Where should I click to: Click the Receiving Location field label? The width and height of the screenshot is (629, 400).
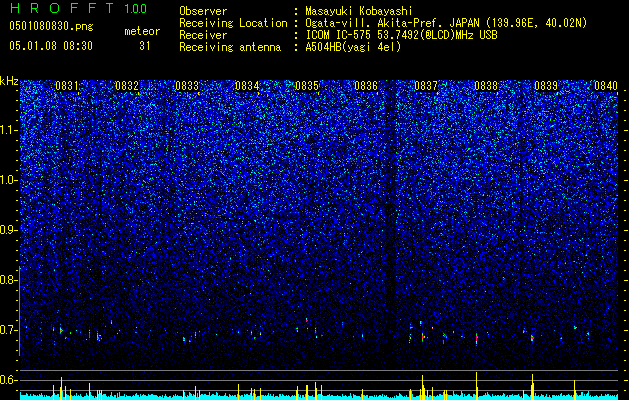click(x=233, y=23)
